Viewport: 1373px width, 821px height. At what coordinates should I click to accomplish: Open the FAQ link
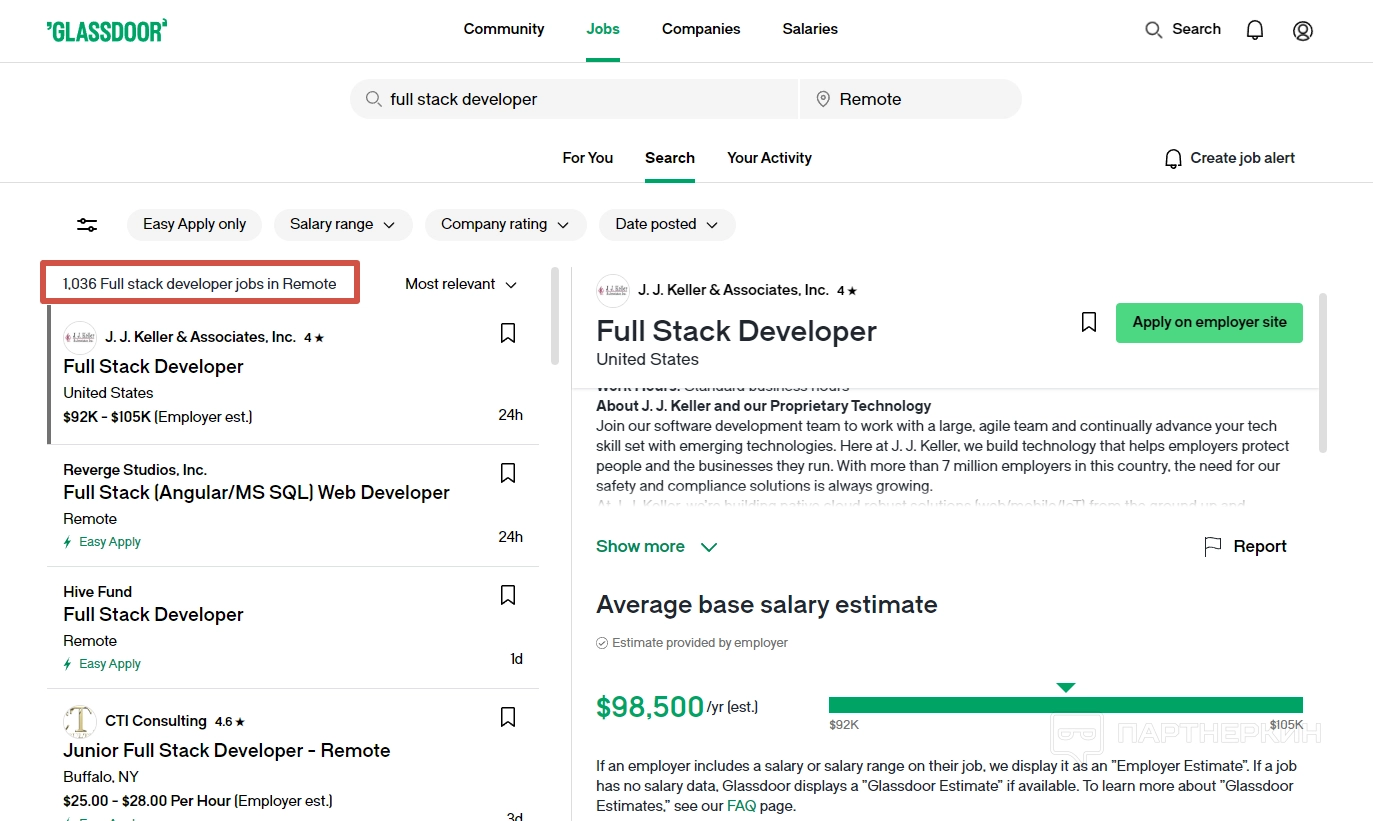[x=741, y=805]
